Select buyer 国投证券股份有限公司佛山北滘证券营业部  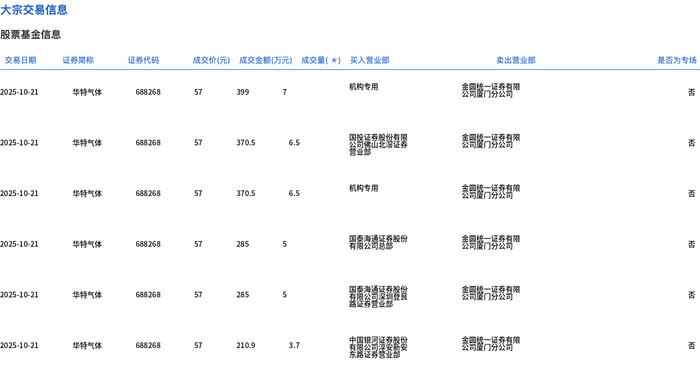(378, 145)
